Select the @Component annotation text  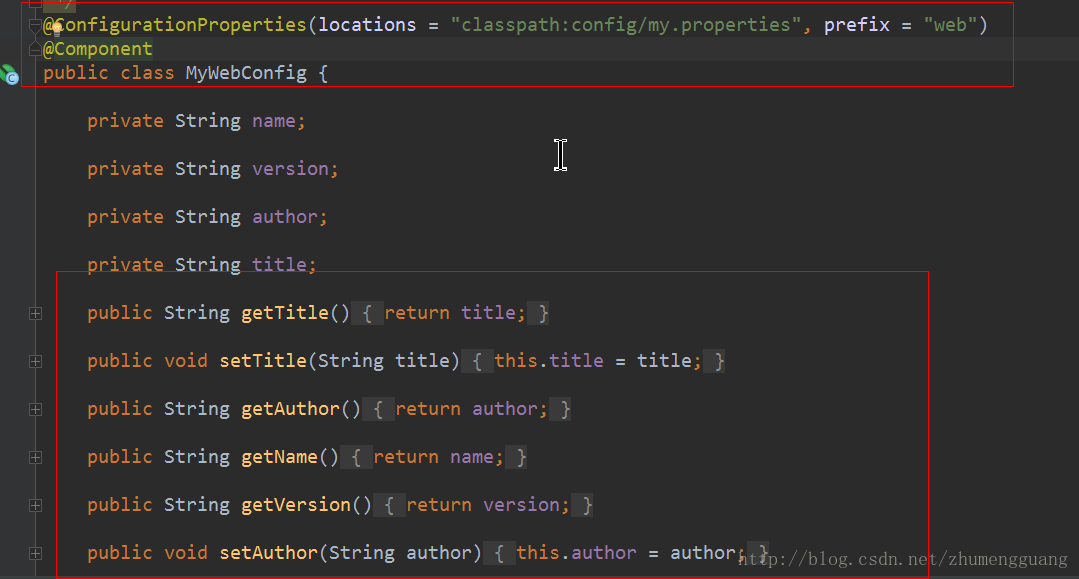98,50
